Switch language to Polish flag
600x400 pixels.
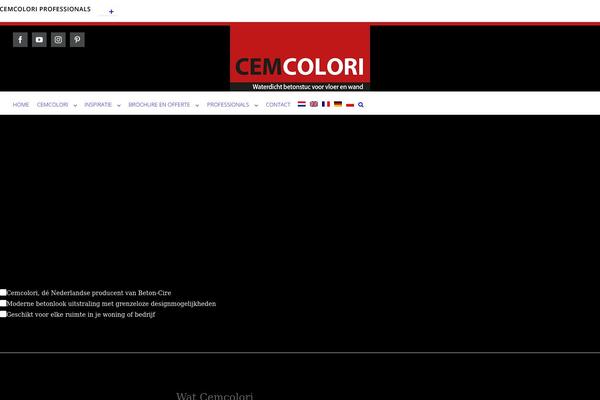point(350,104)
